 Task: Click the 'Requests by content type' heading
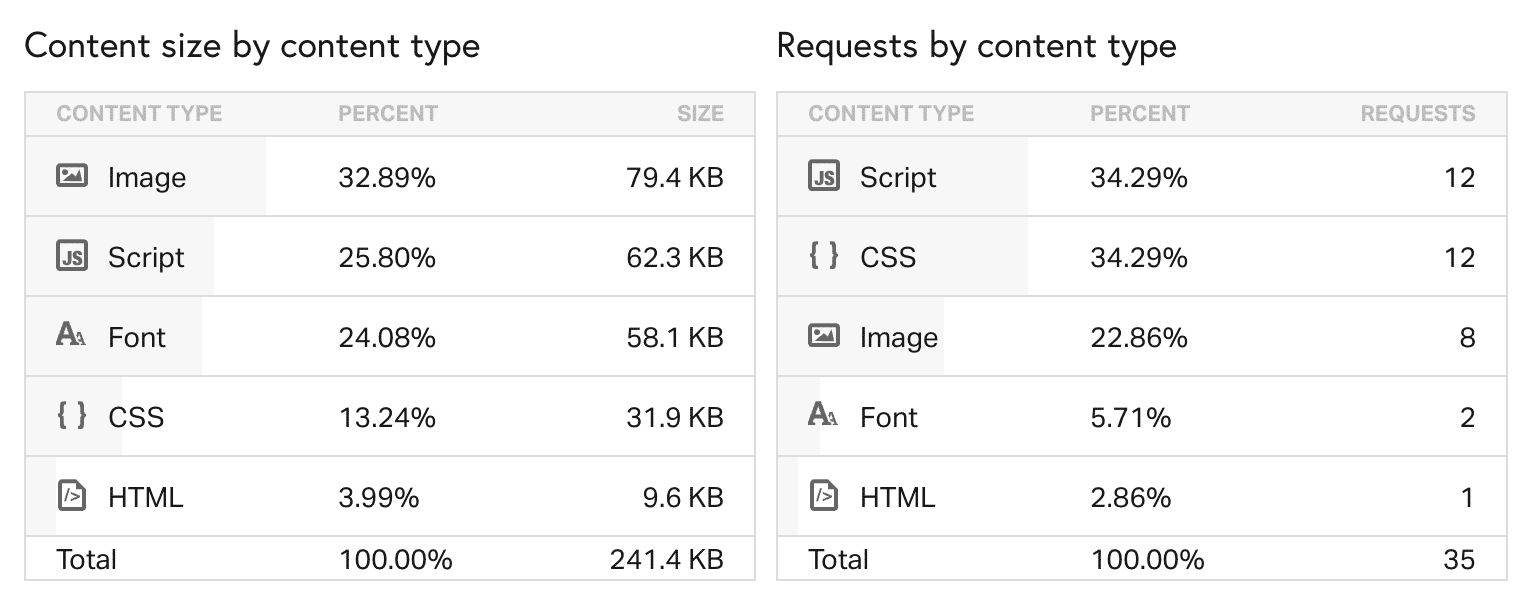click(976, 46)
